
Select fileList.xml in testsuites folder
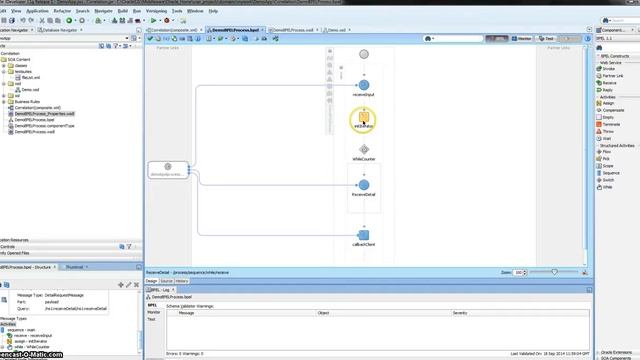click(x=31, y=77)
